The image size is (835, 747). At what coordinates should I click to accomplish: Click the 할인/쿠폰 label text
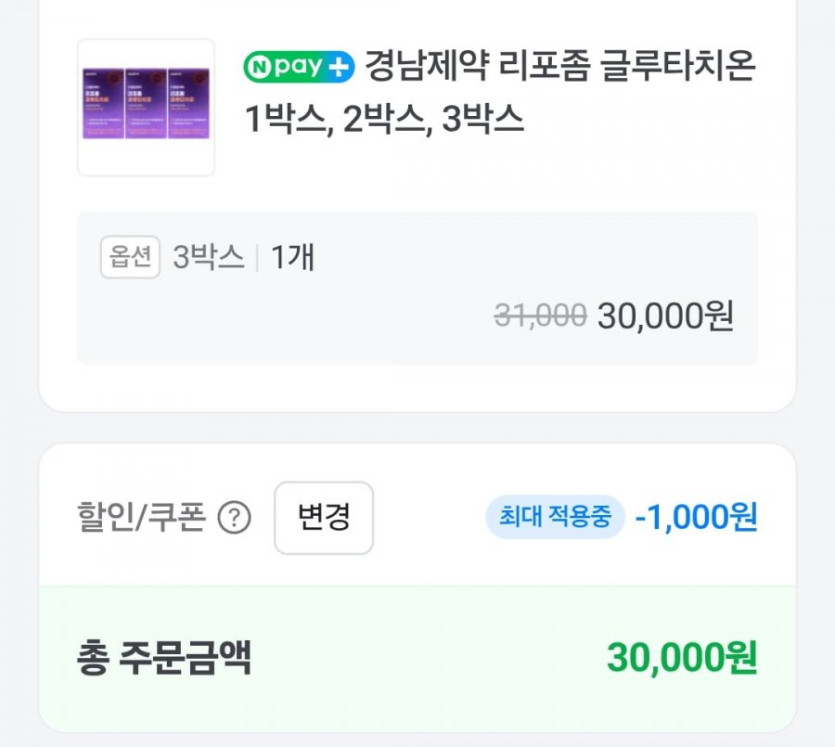pos(141,518)
